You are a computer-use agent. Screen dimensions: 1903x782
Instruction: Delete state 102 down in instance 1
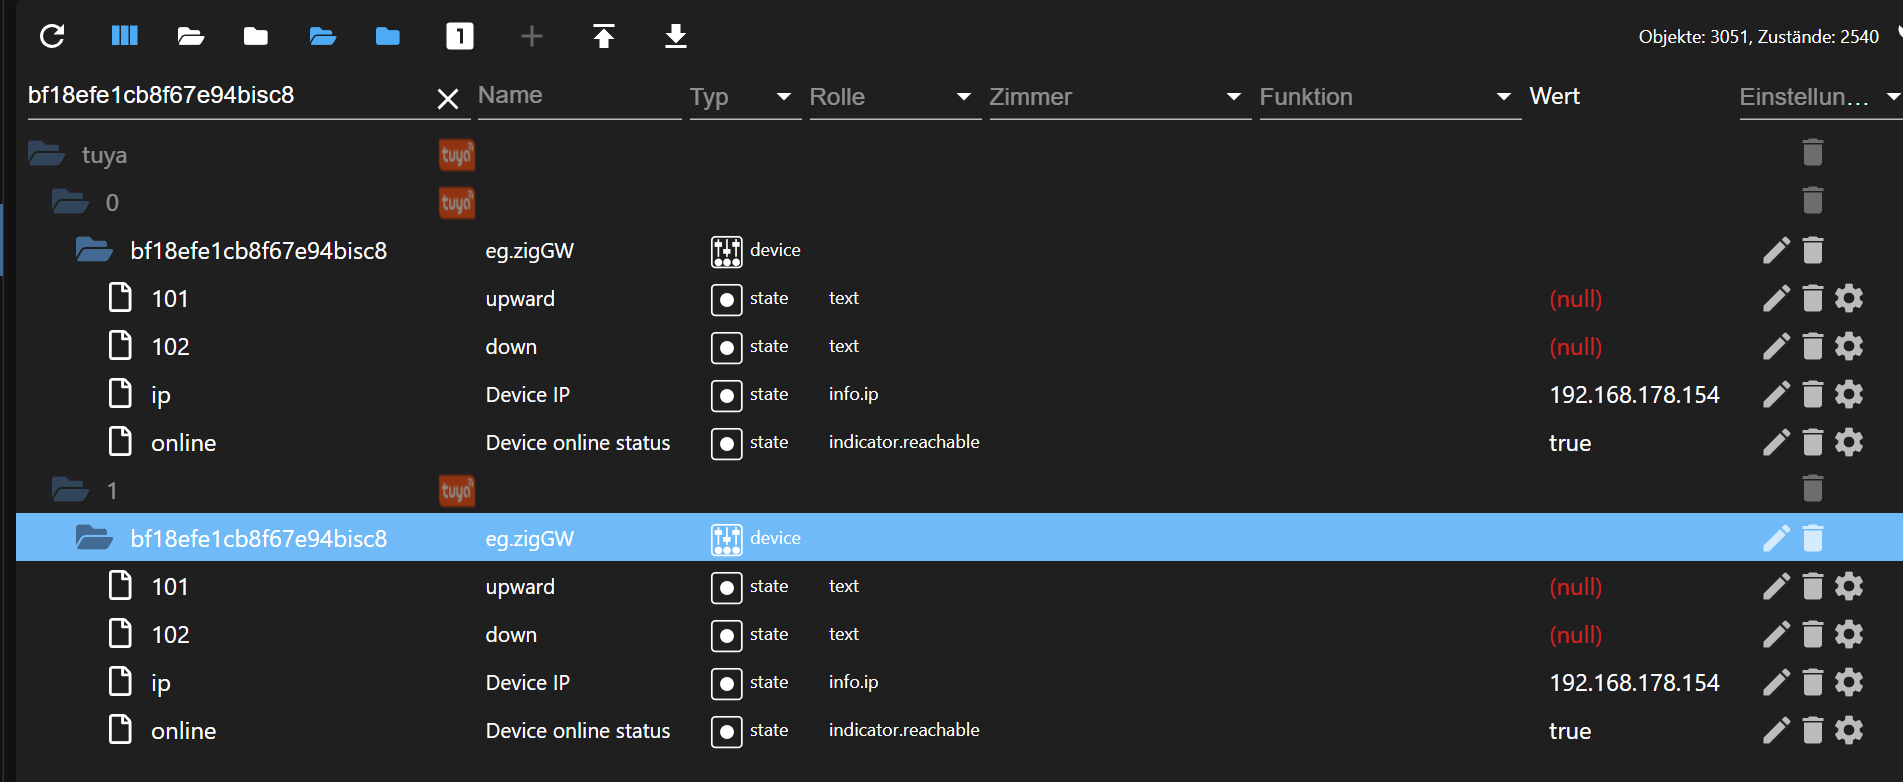point(1813,633)
